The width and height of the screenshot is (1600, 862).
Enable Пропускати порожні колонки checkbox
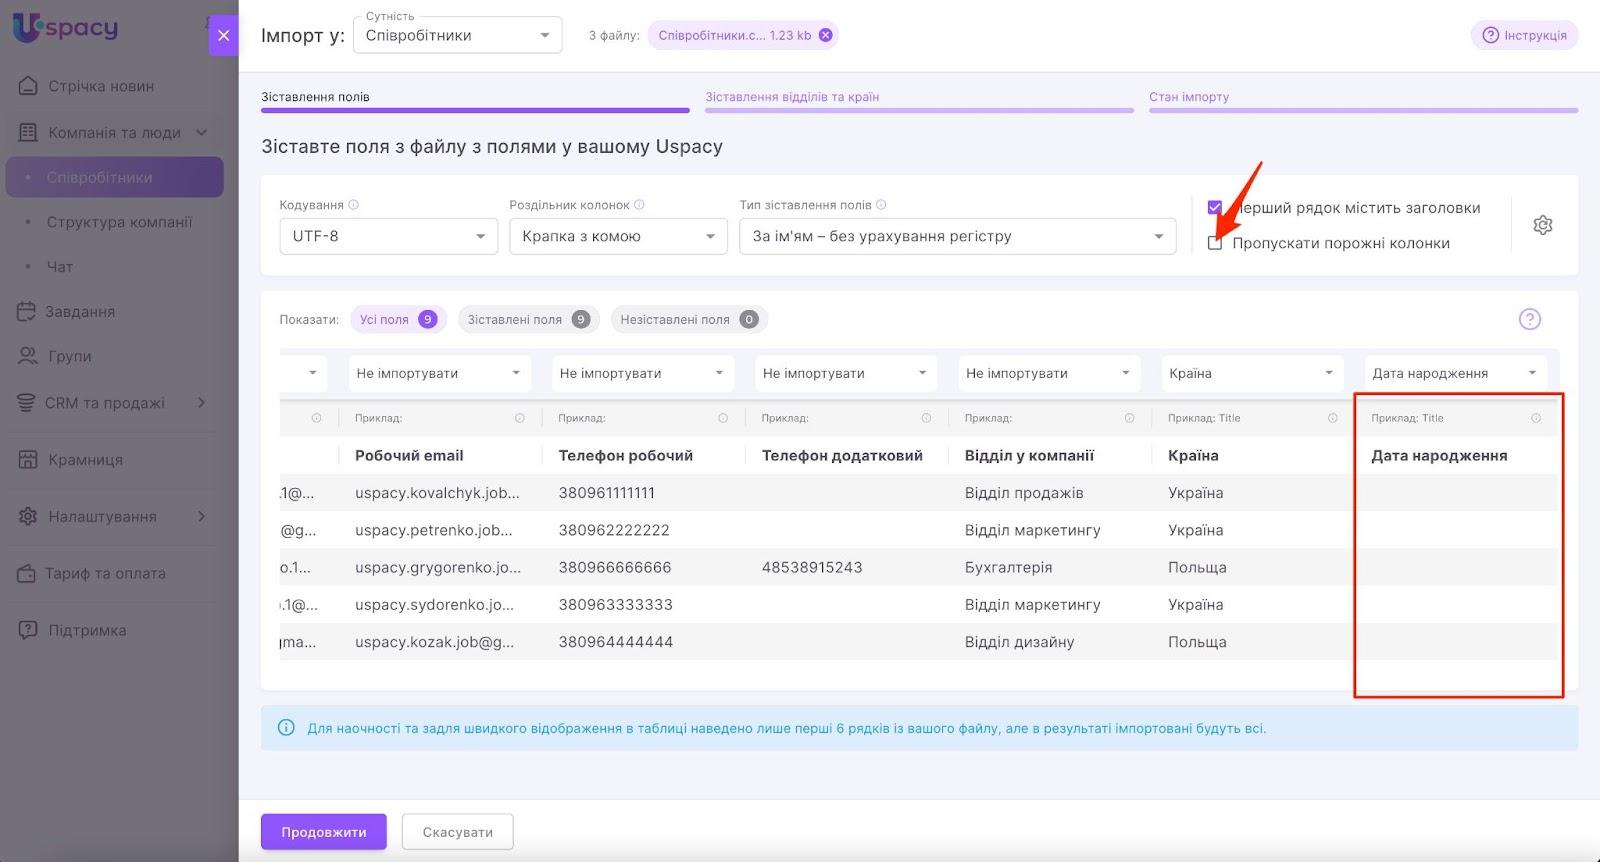(1215, 243)
